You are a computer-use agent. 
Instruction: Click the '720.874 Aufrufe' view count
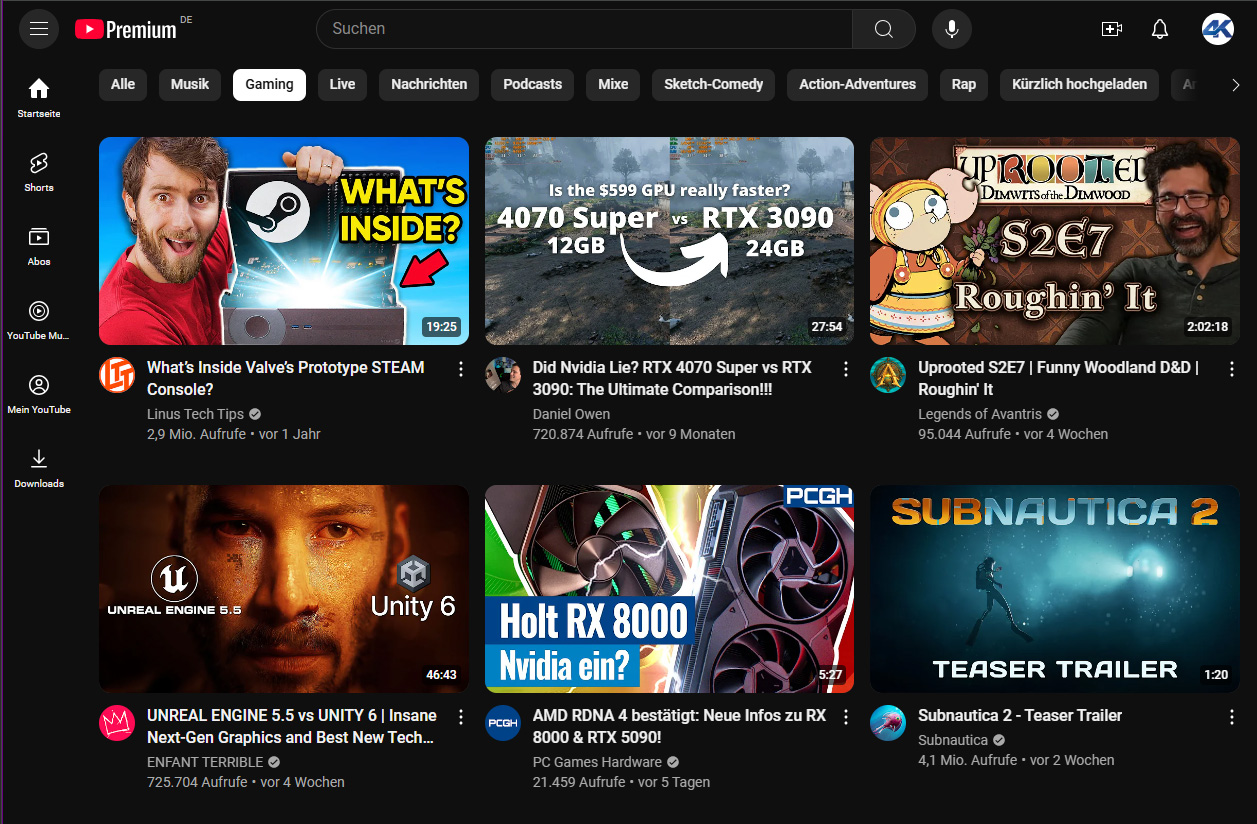(x=583, y=434)
